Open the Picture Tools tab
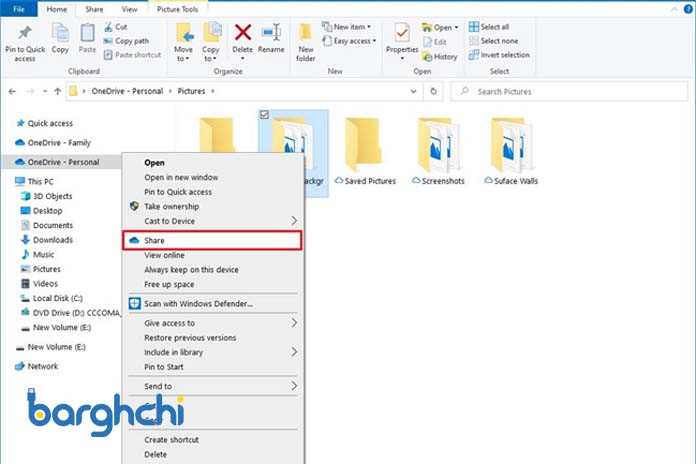 pos(177,9)
